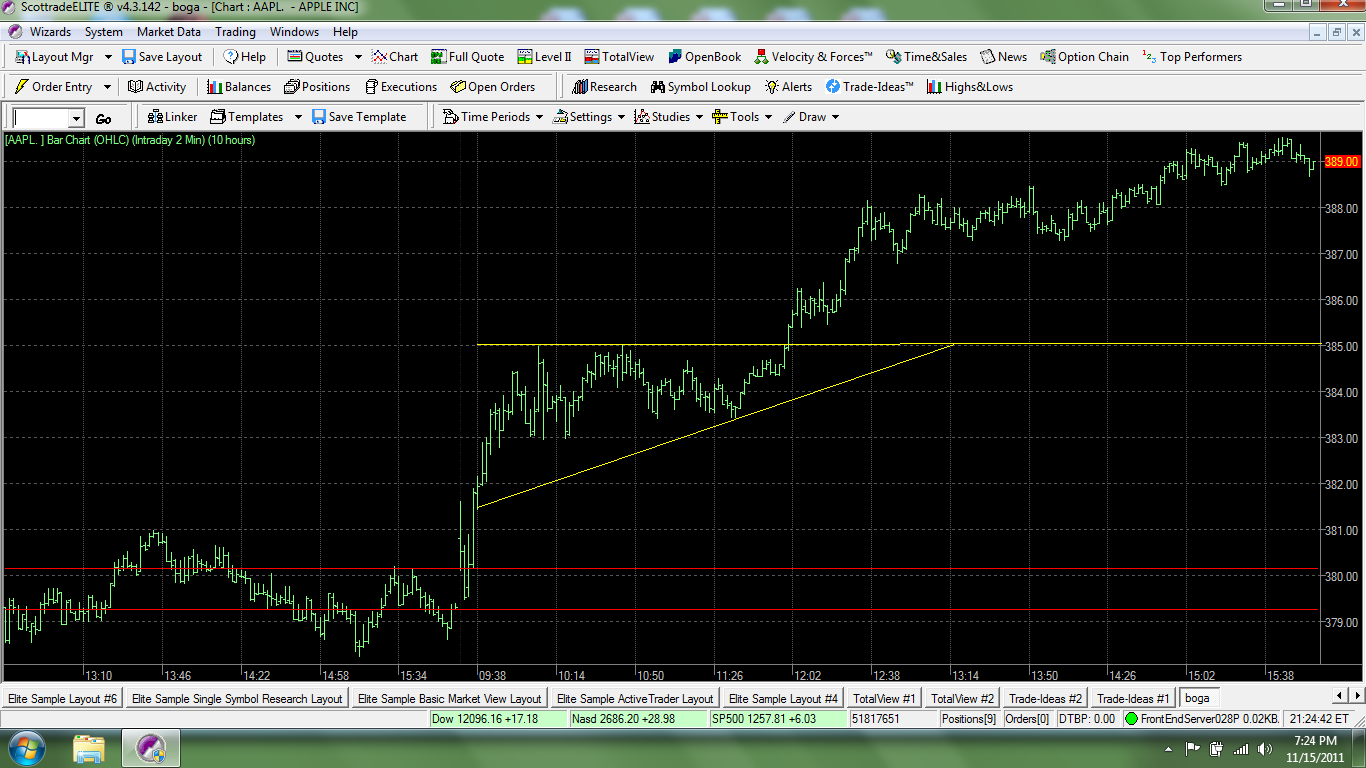The width and height of the screenshot is (1366, 768).
Task: View account Balances
Action: click(239, 87)
